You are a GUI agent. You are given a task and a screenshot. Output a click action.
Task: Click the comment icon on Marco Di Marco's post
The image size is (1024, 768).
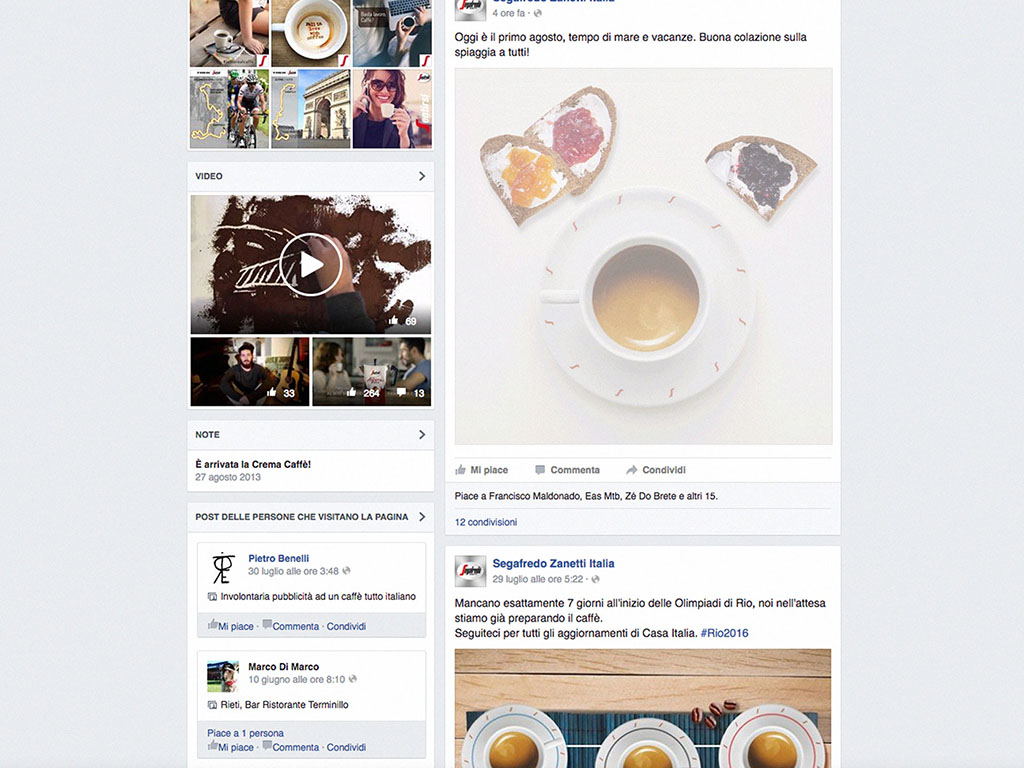[267, 746]
